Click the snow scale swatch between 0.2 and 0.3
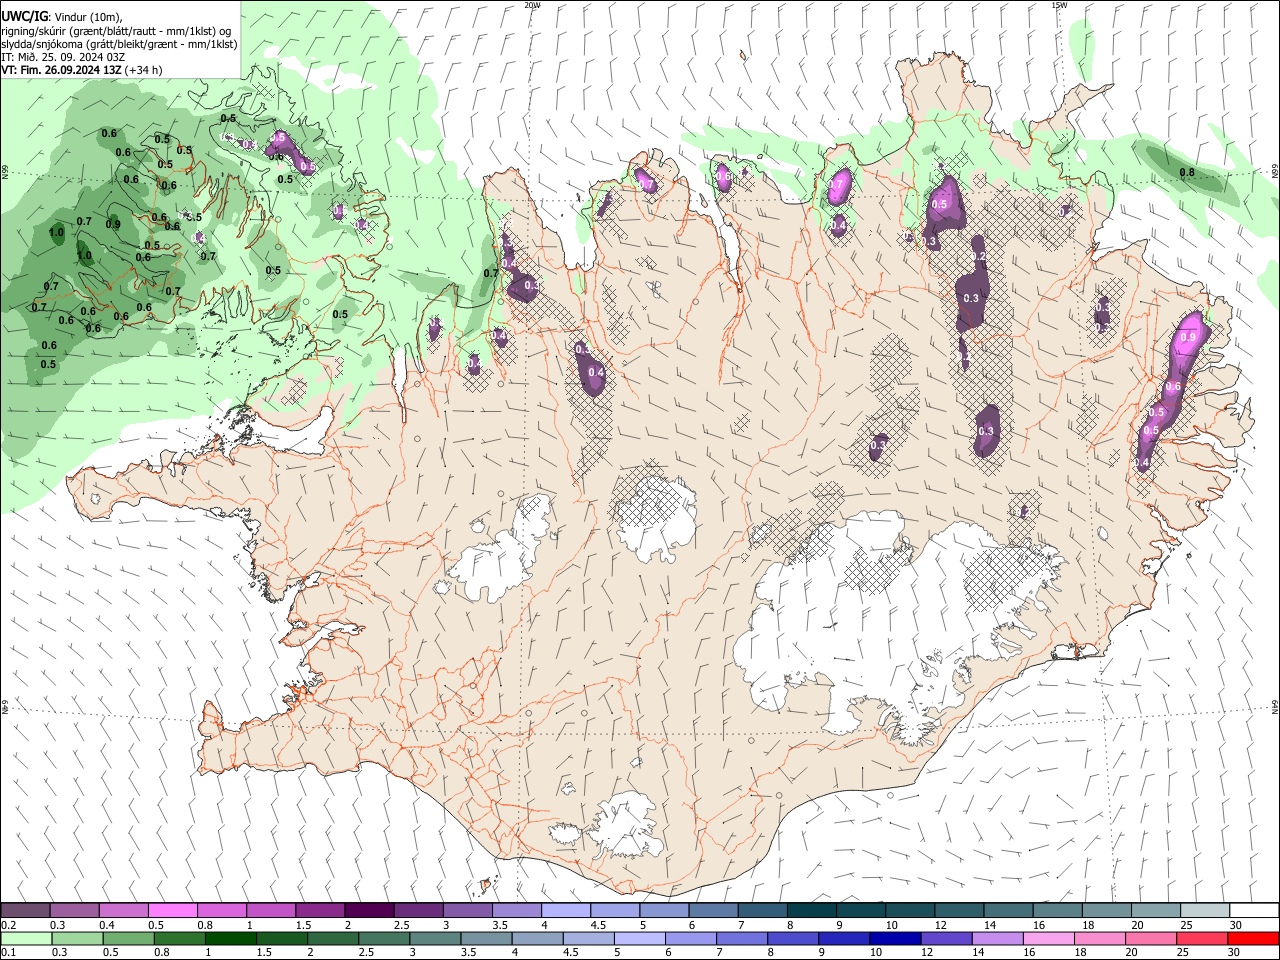The width and height of the screenshot is (1280, 960). (x=26, y=910)
